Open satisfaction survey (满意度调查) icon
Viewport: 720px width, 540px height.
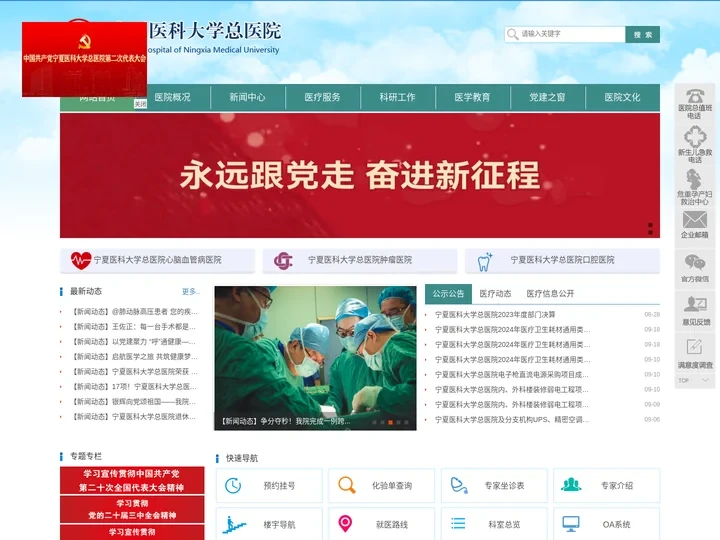694,347
